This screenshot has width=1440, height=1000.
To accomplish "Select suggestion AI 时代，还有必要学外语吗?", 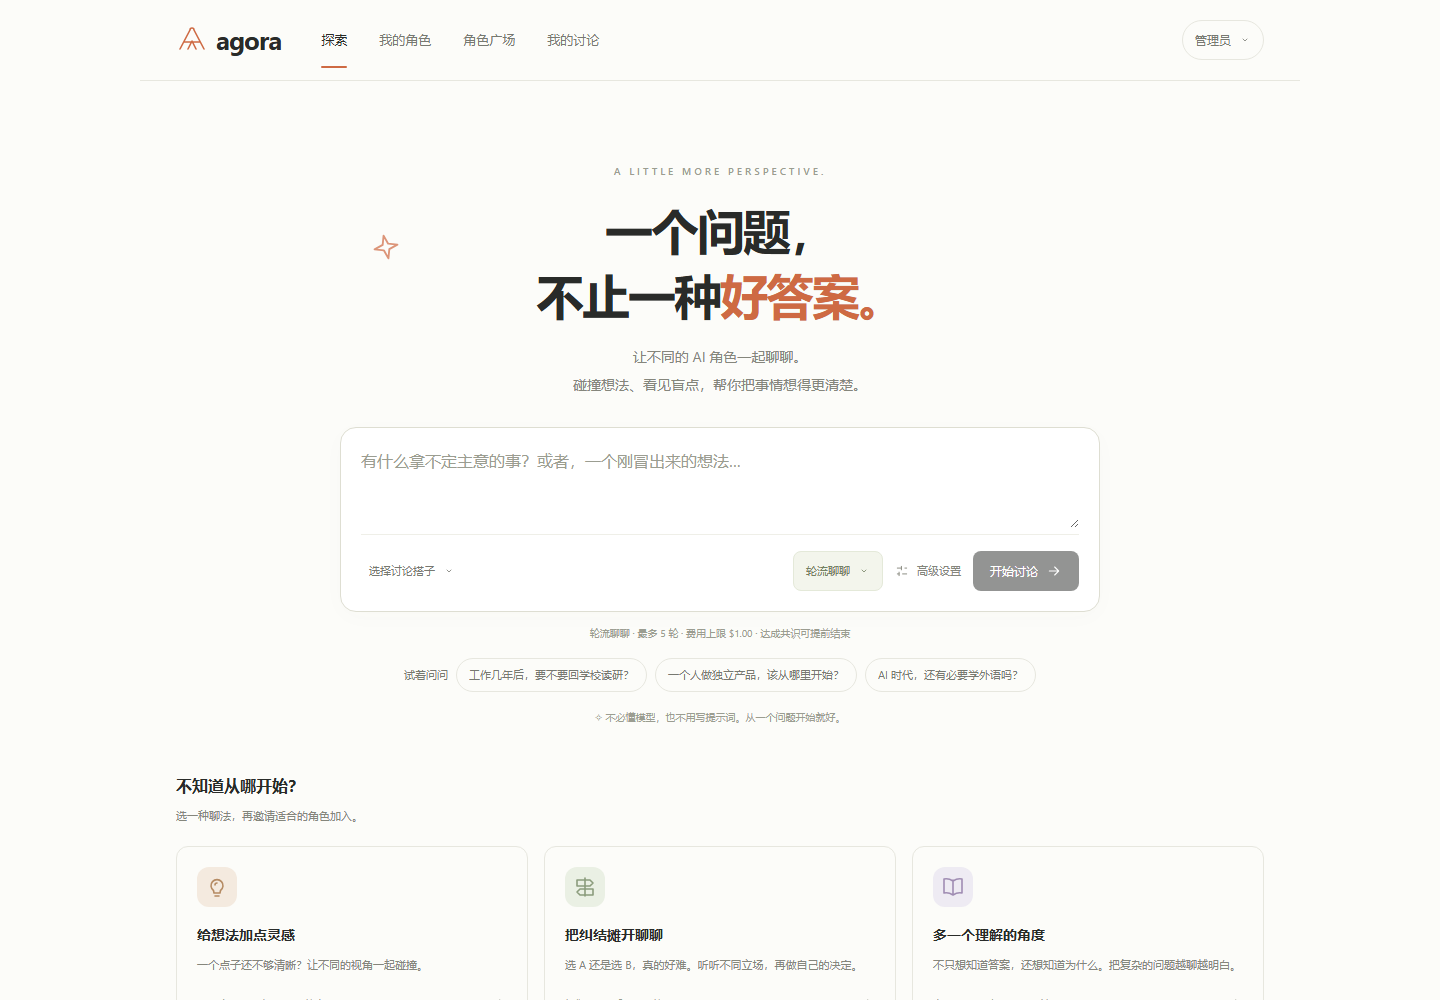I will (950, 675).
